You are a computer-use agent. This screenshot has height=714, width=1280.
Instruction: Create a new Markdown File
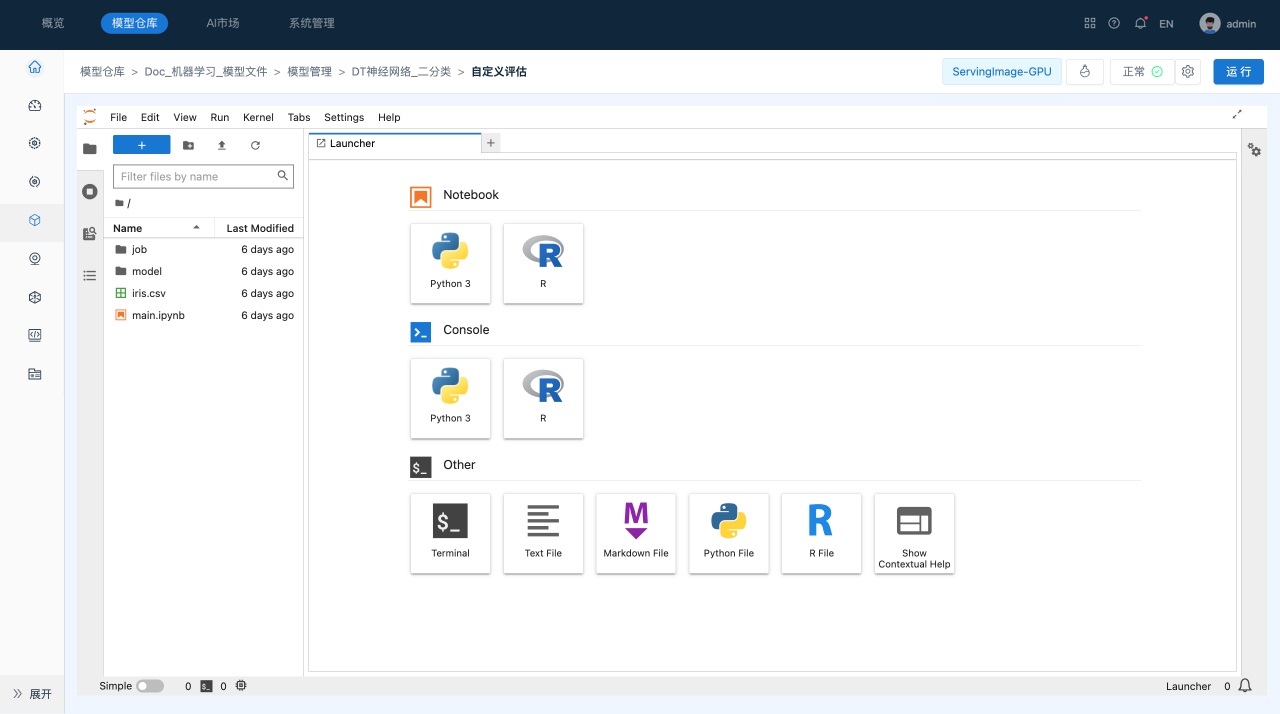[635, 532]
